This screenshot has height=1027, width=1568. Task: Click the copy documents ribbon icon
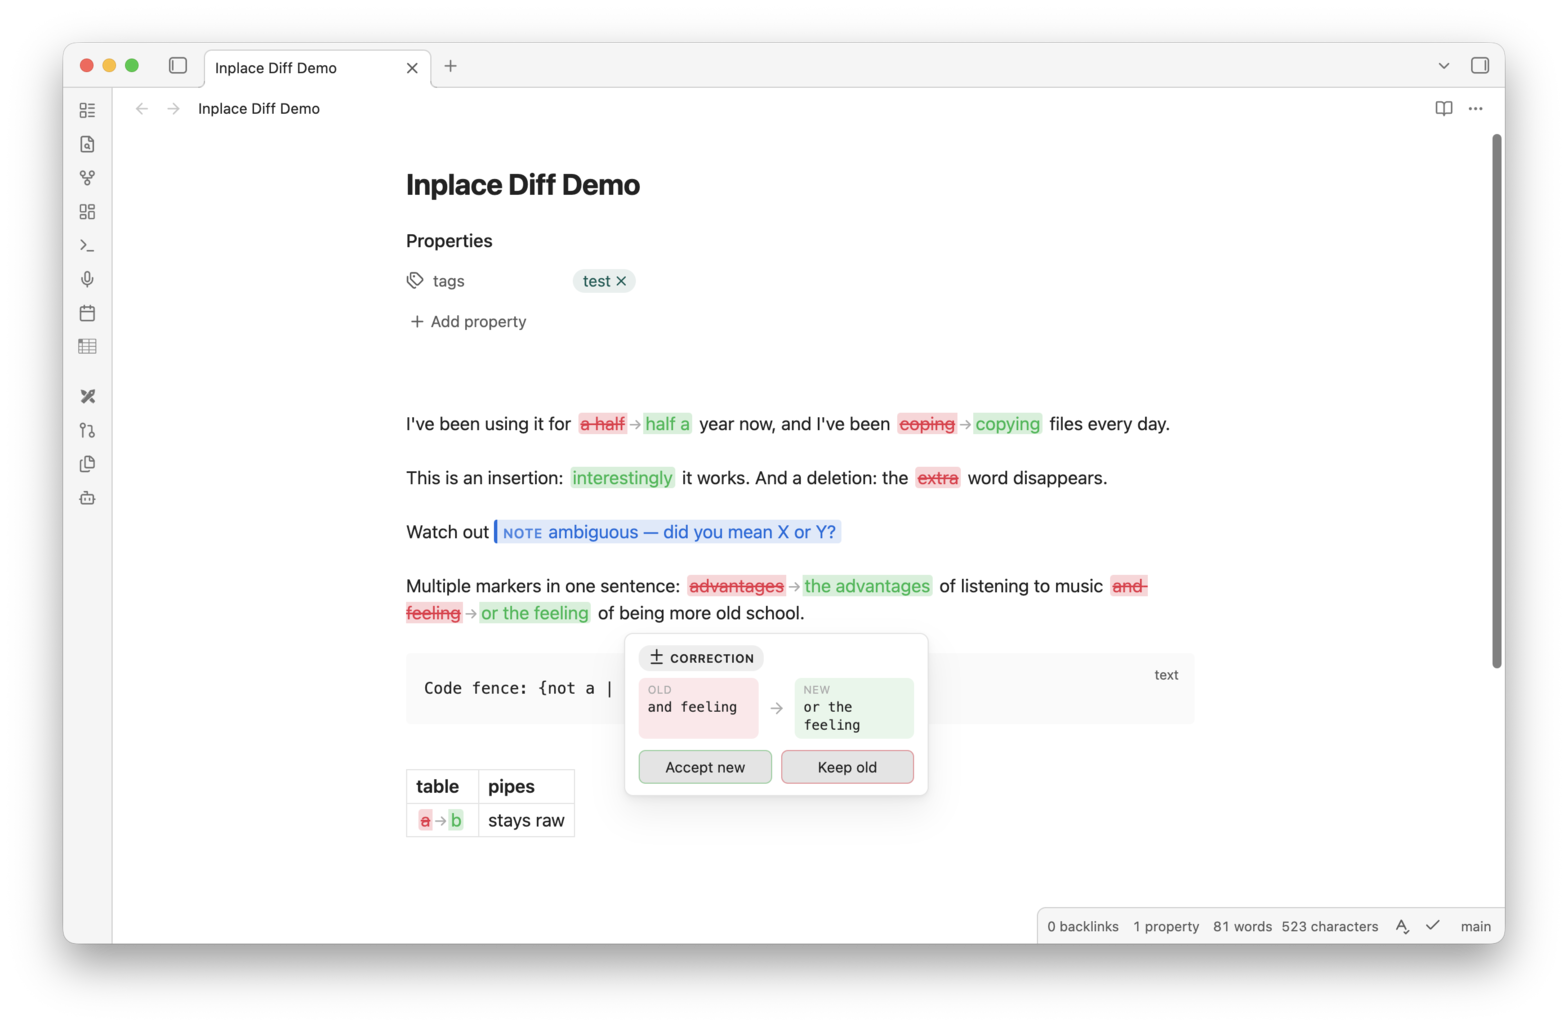(x=87, y=464)
